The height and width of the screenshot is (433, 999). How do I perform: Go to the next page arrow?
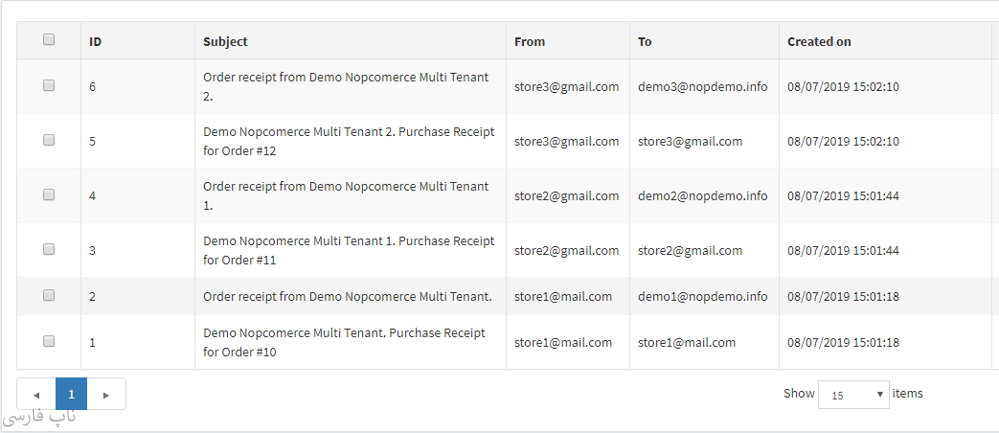click(x=106, y=394)
